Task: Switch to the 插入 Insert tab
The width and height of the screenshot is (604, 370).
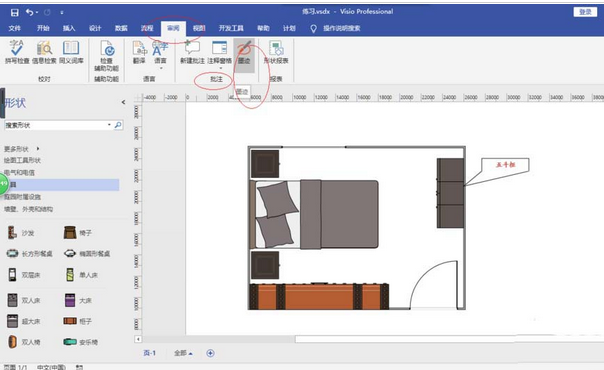Action: (x=69, y=28)
